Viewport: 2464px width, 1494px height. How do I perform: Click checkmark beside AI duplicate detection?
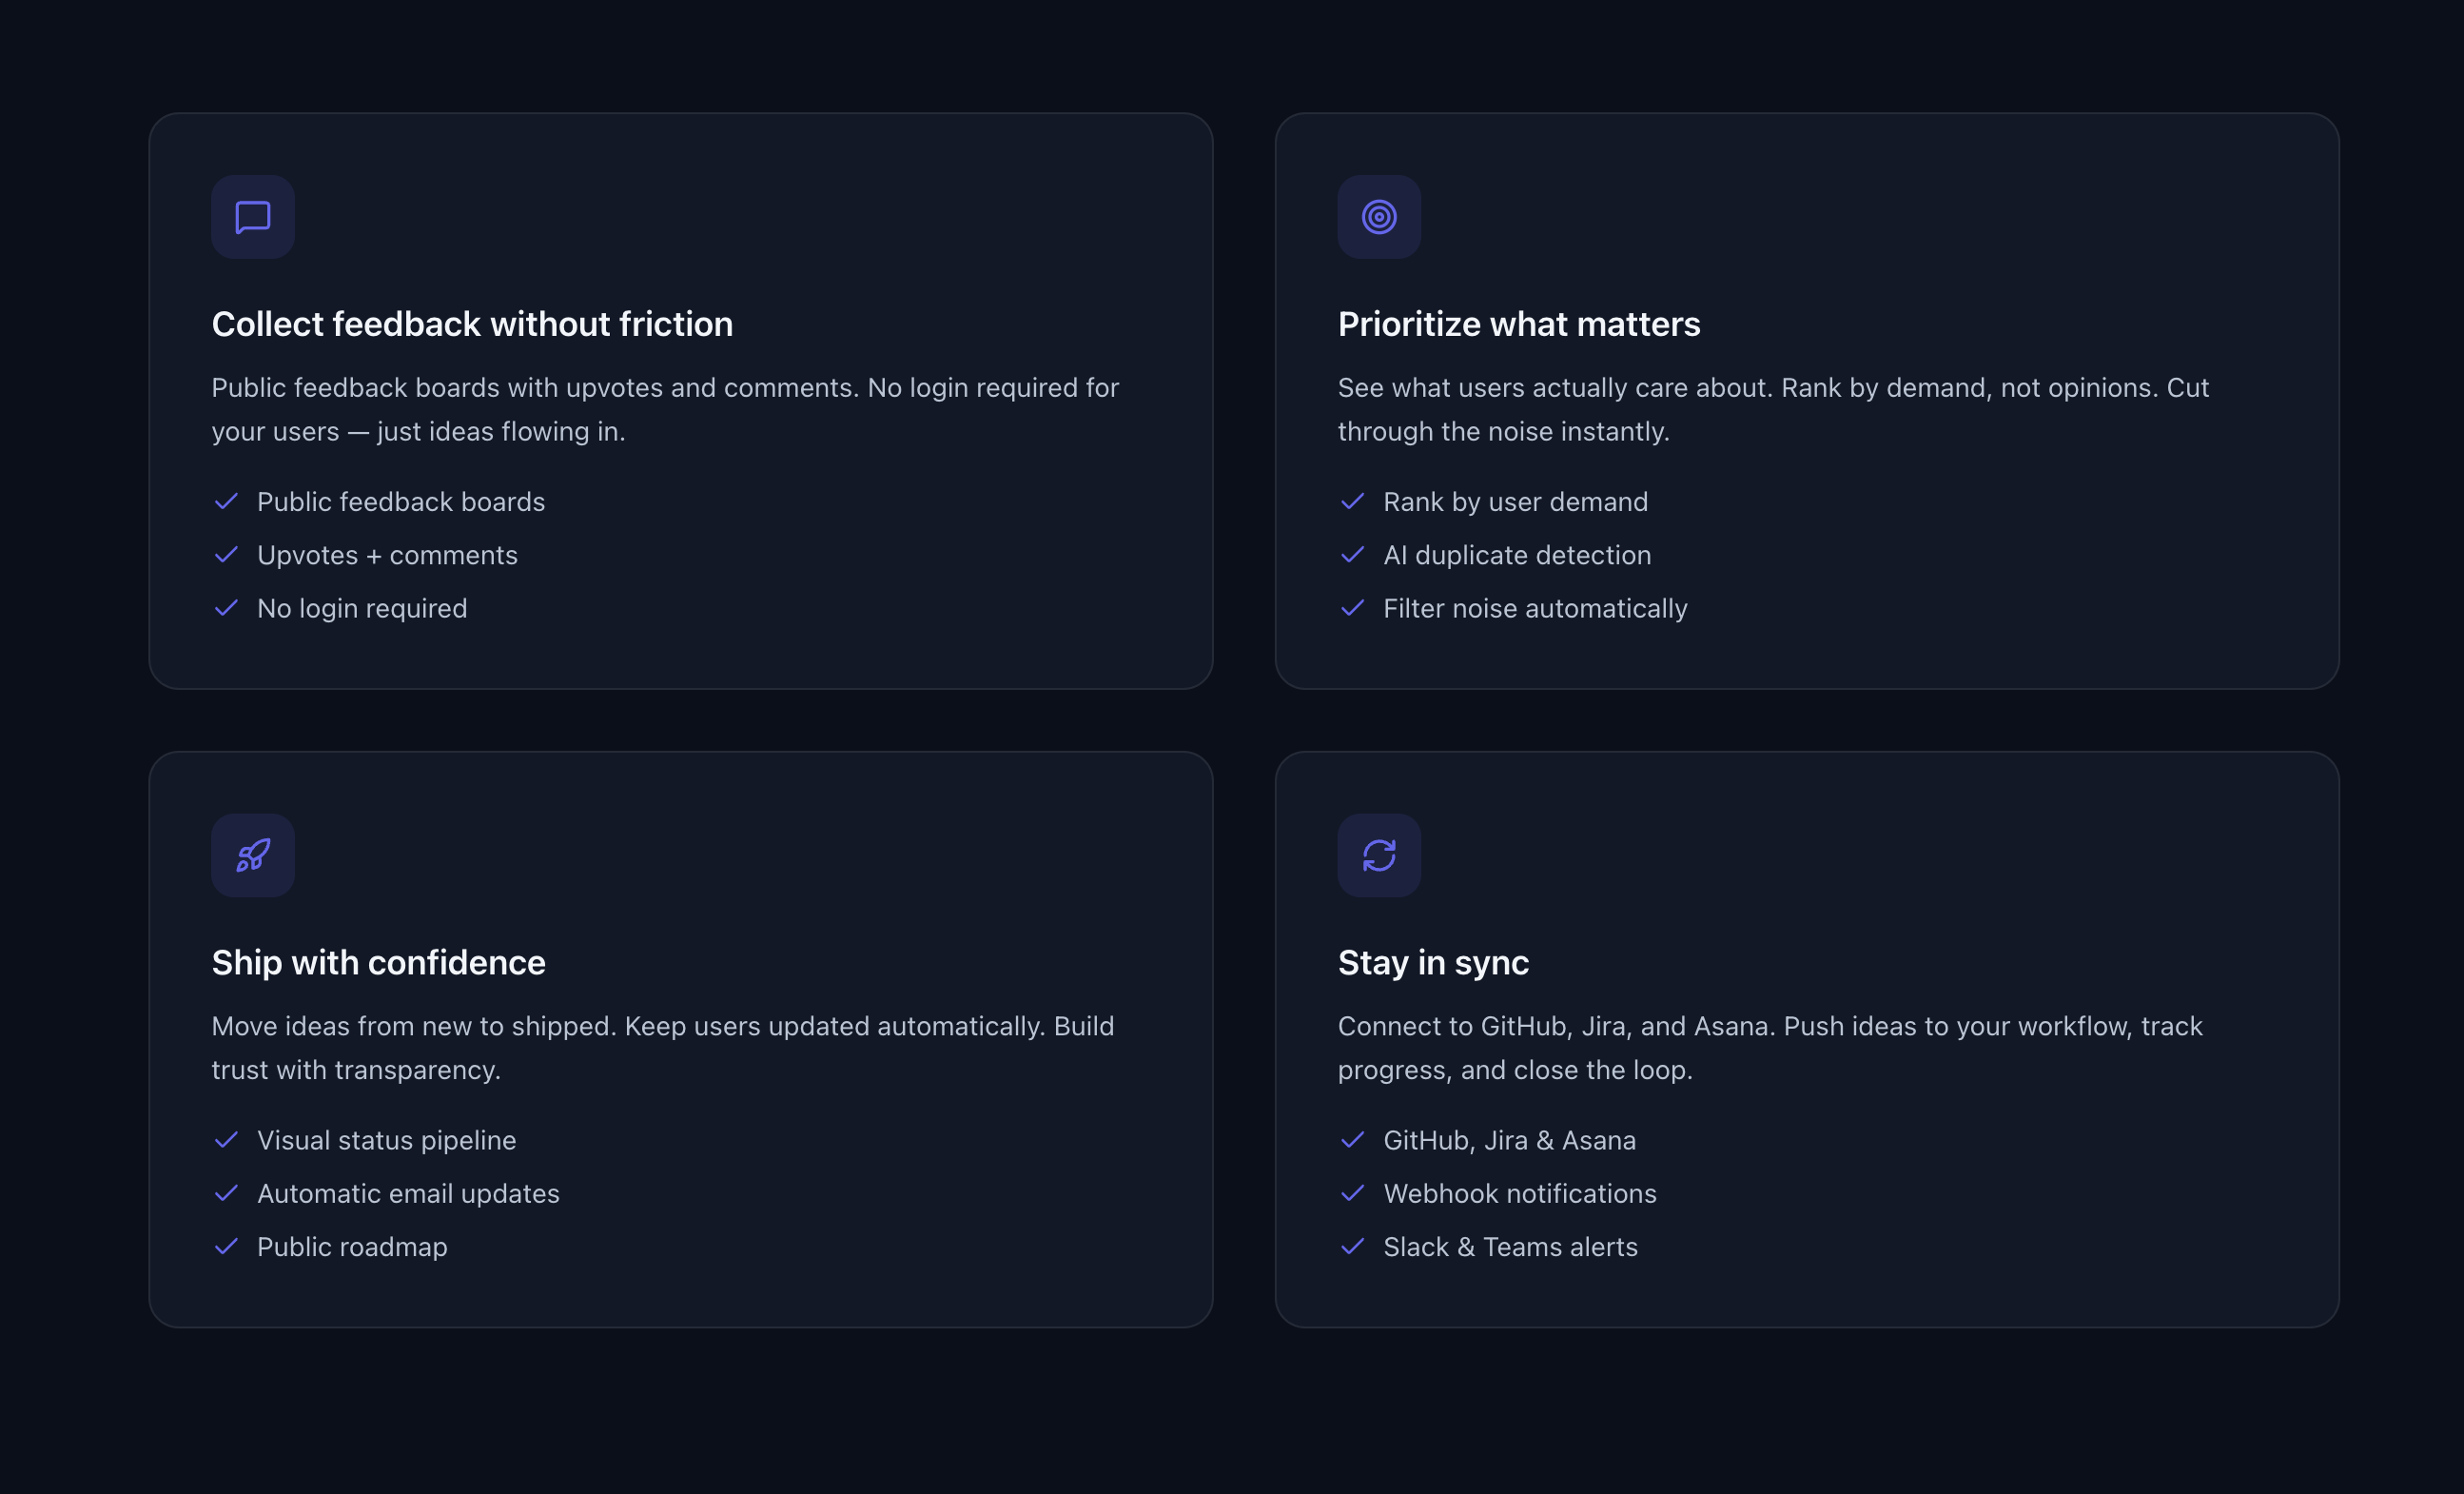click(1352, 555)
